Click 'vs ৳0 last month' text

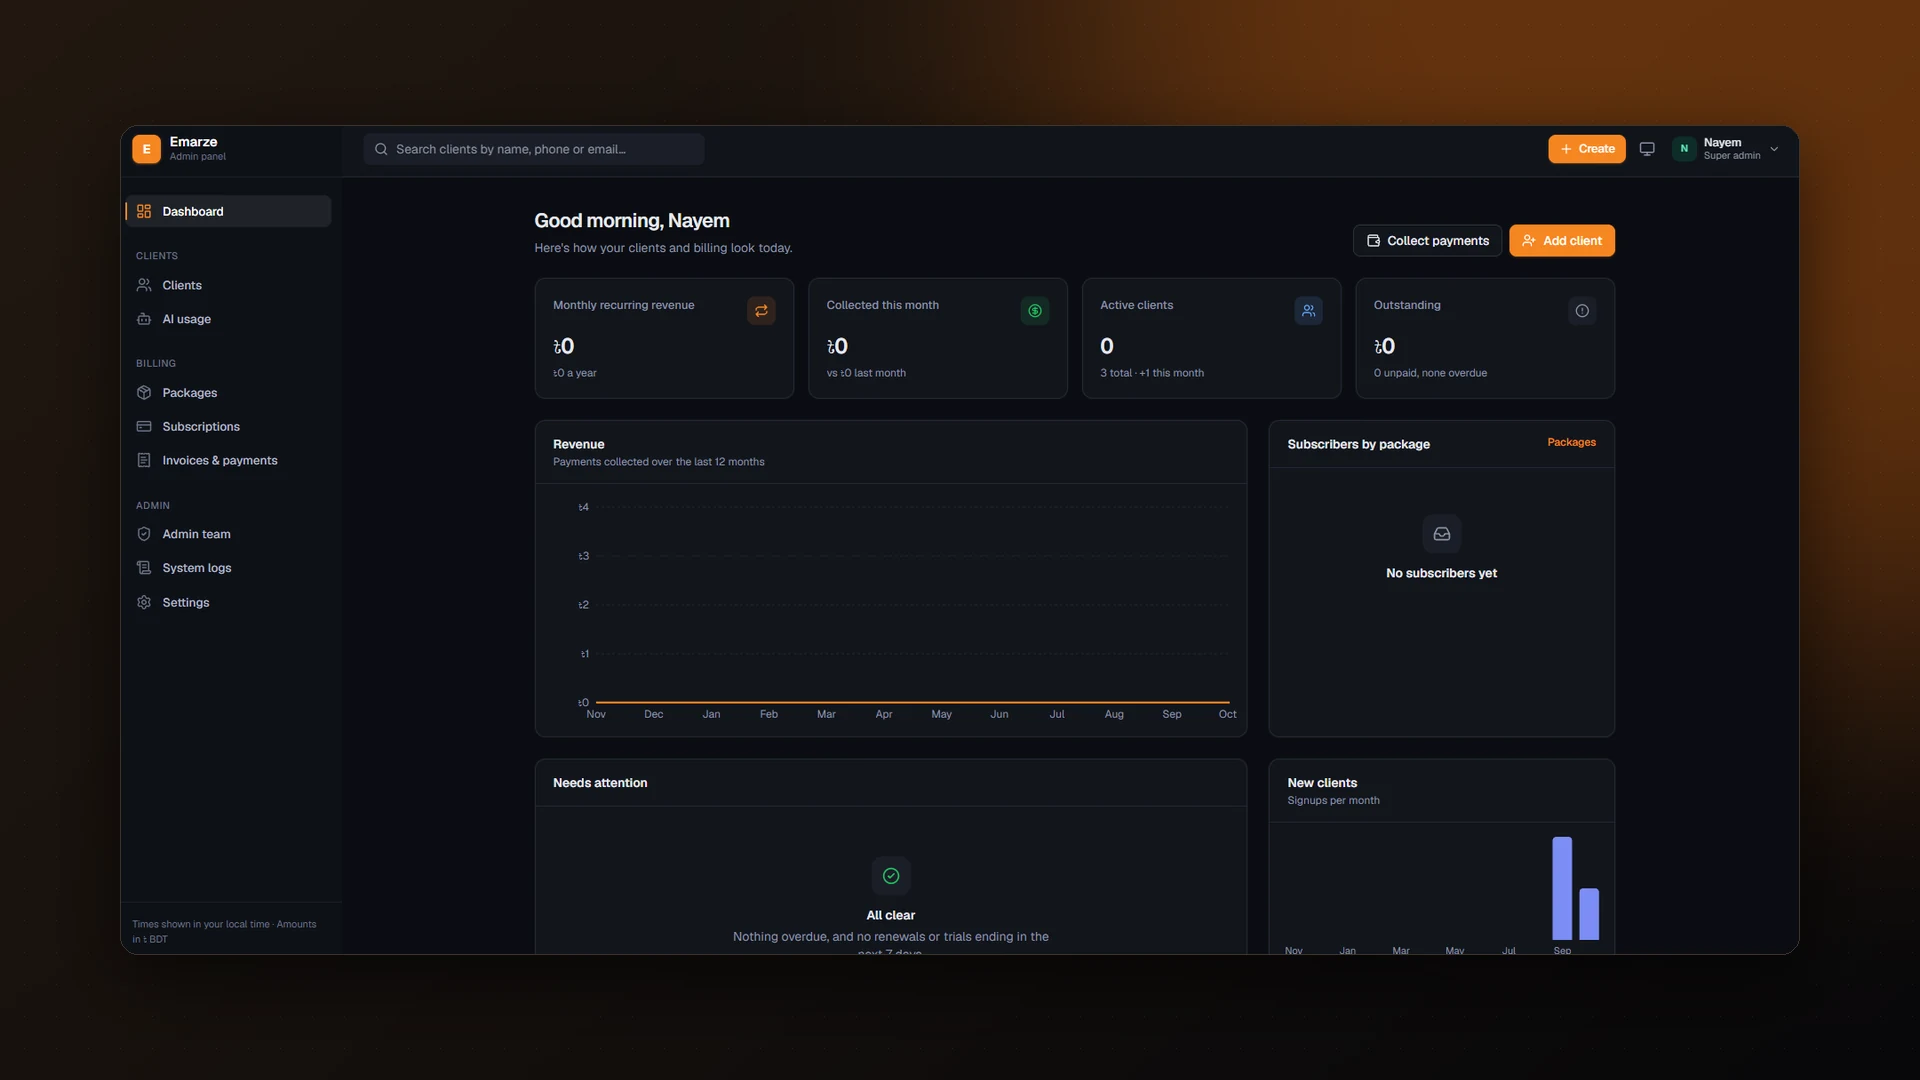coord(866,373)
